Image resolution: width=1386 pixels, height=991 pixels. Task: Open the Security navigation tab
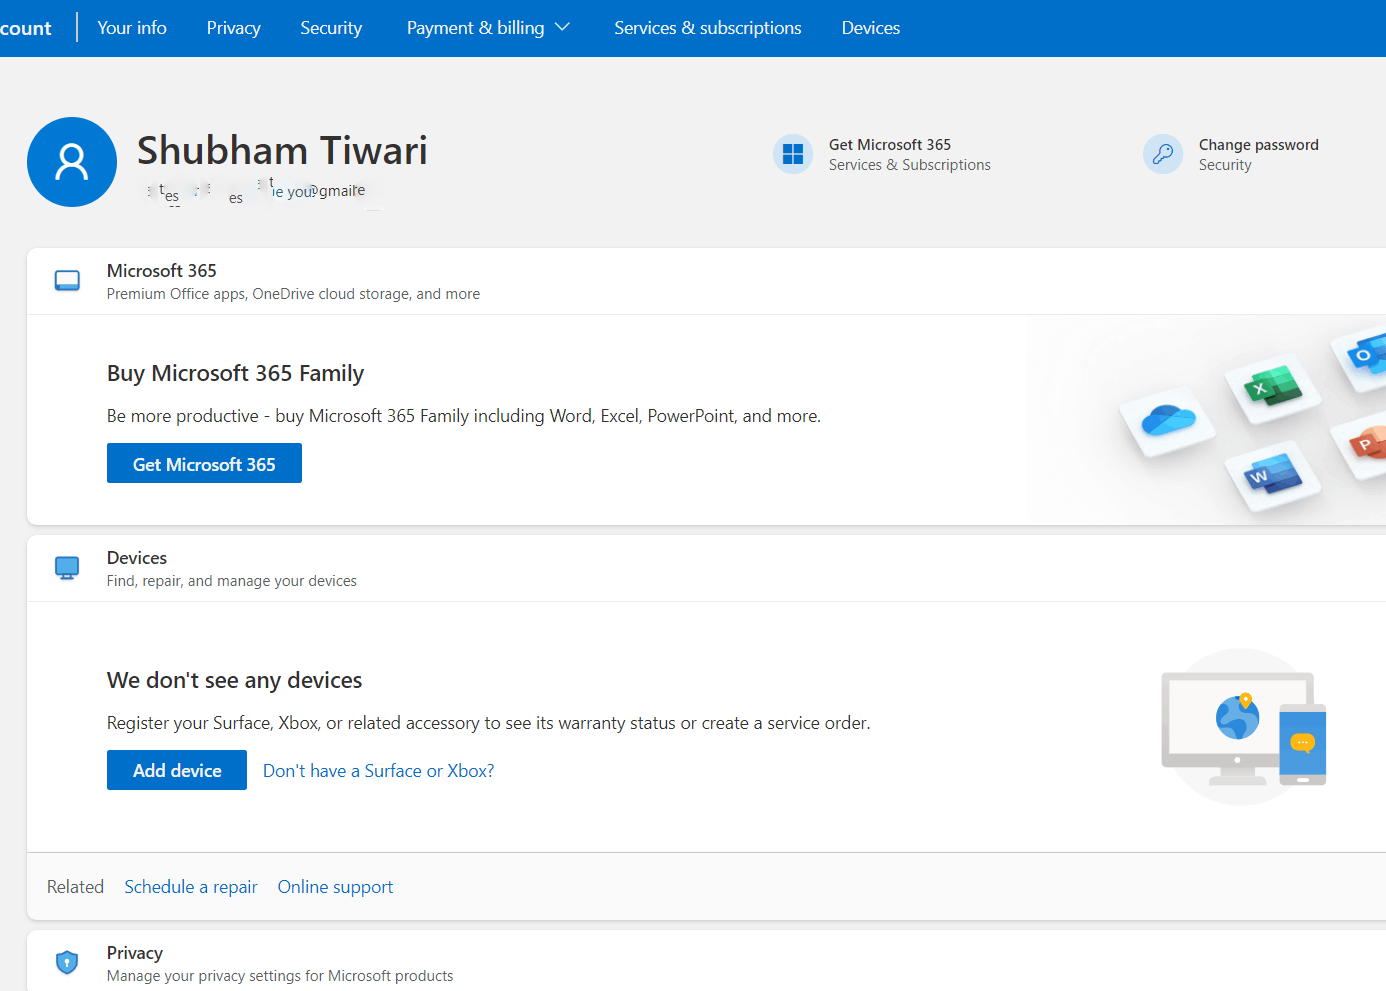331,28
